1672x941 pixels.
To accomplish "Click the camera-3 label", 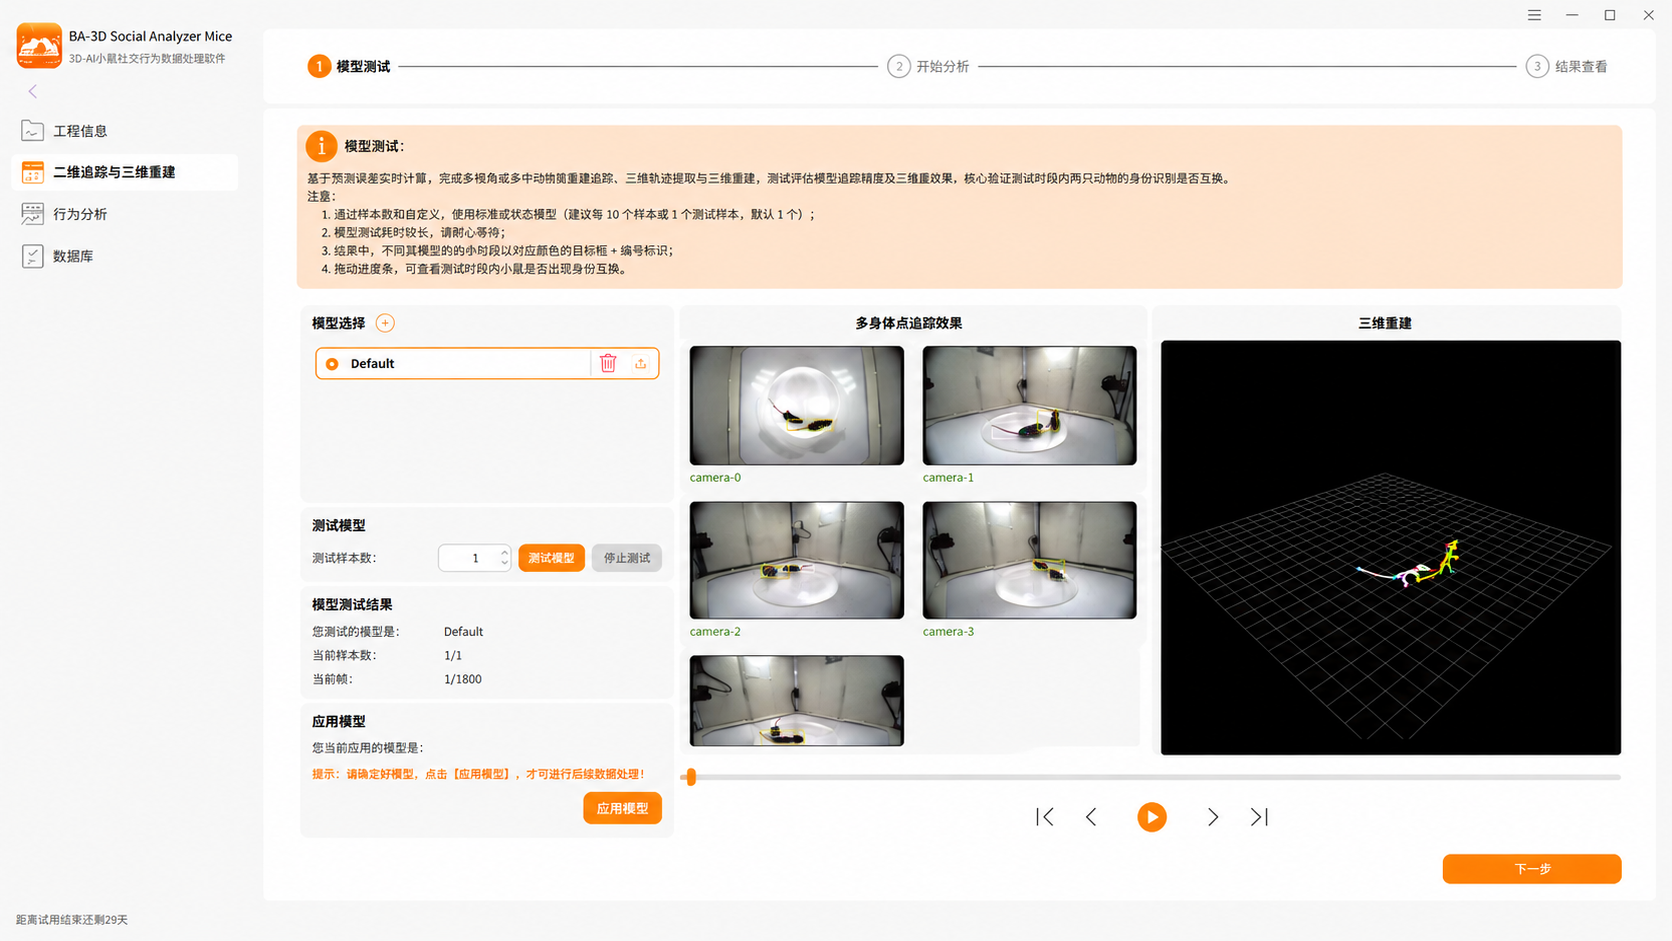I will [x=948, y=631].
